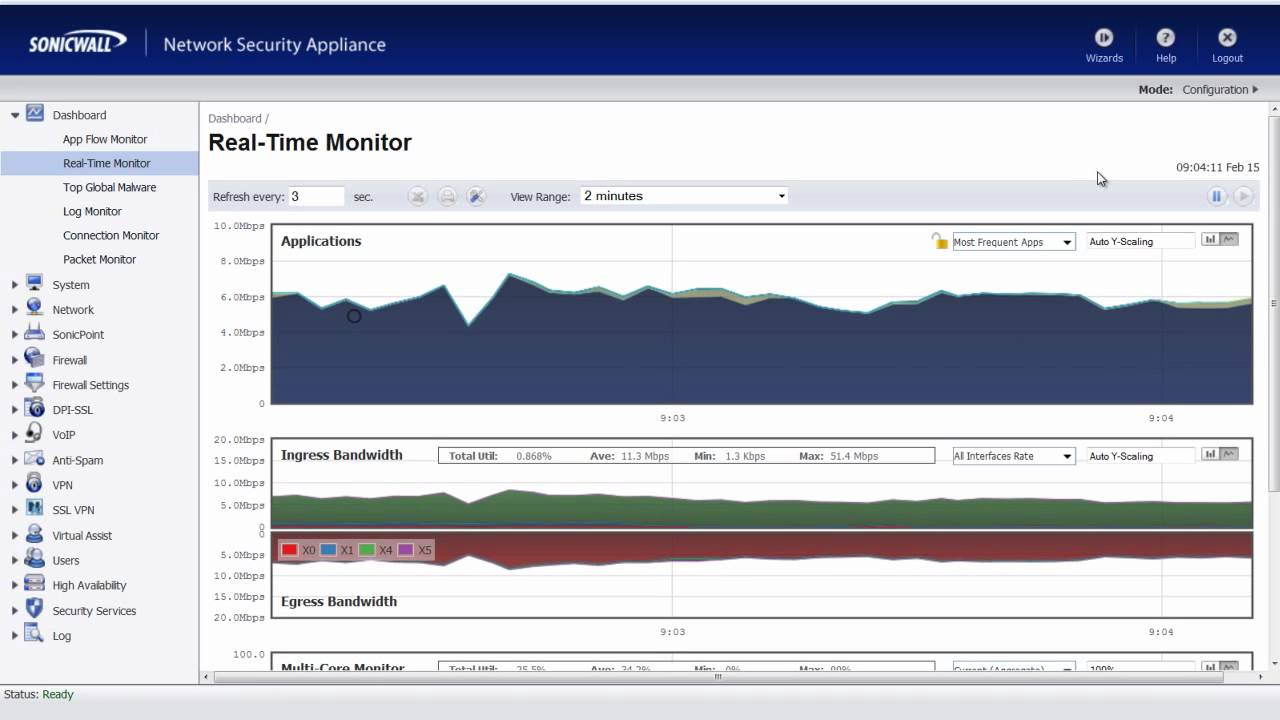Pause the real-time monitor refresh
Image resolution: width=1280 pixels, height=720 pixels.
1216,197
